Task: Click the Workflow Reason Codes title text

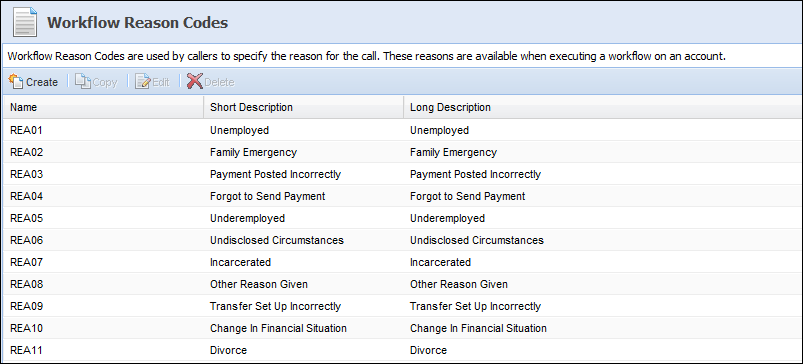Action: pyautogui.click(x=138, y=23)
